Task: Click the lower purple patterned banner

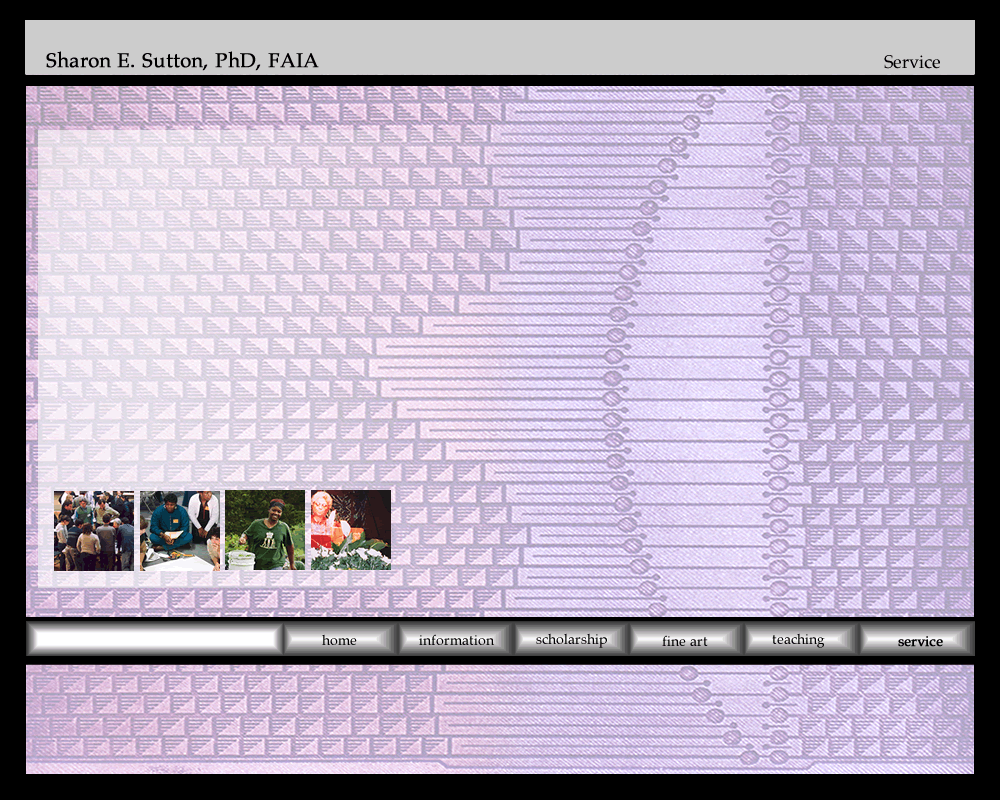Action: coord(500,720)
